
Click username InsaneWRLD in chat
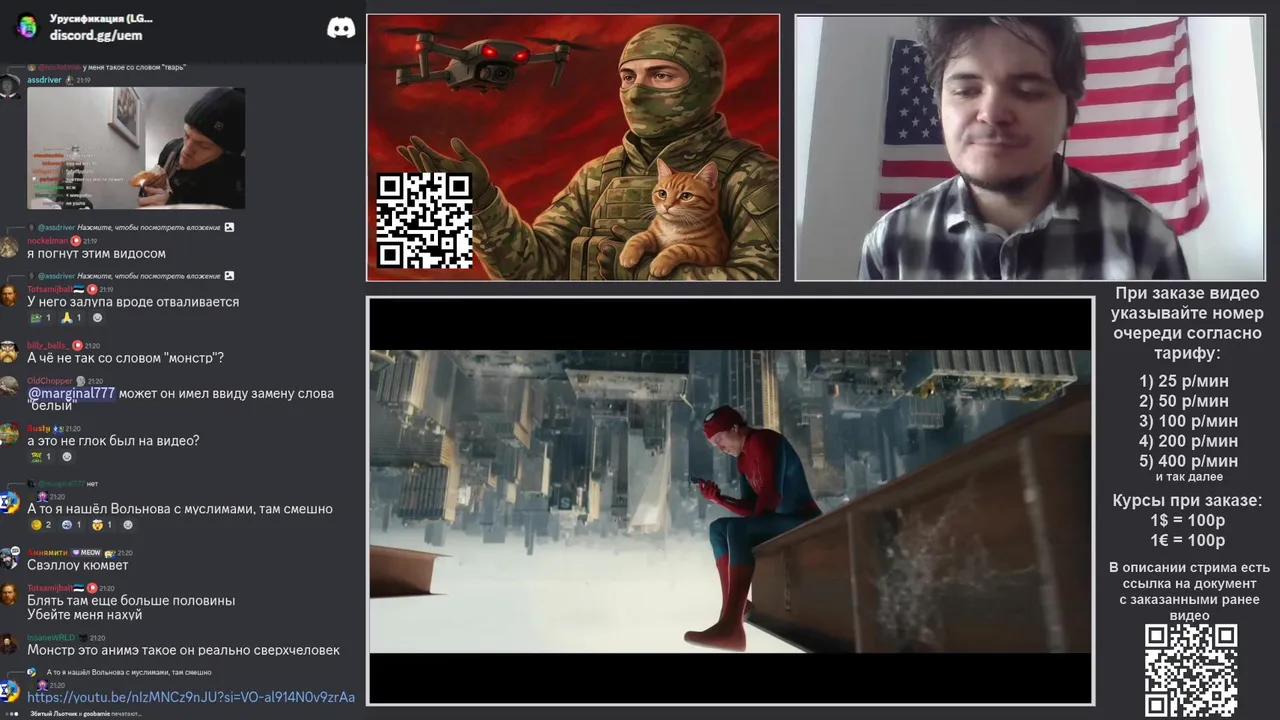[51, 638]
